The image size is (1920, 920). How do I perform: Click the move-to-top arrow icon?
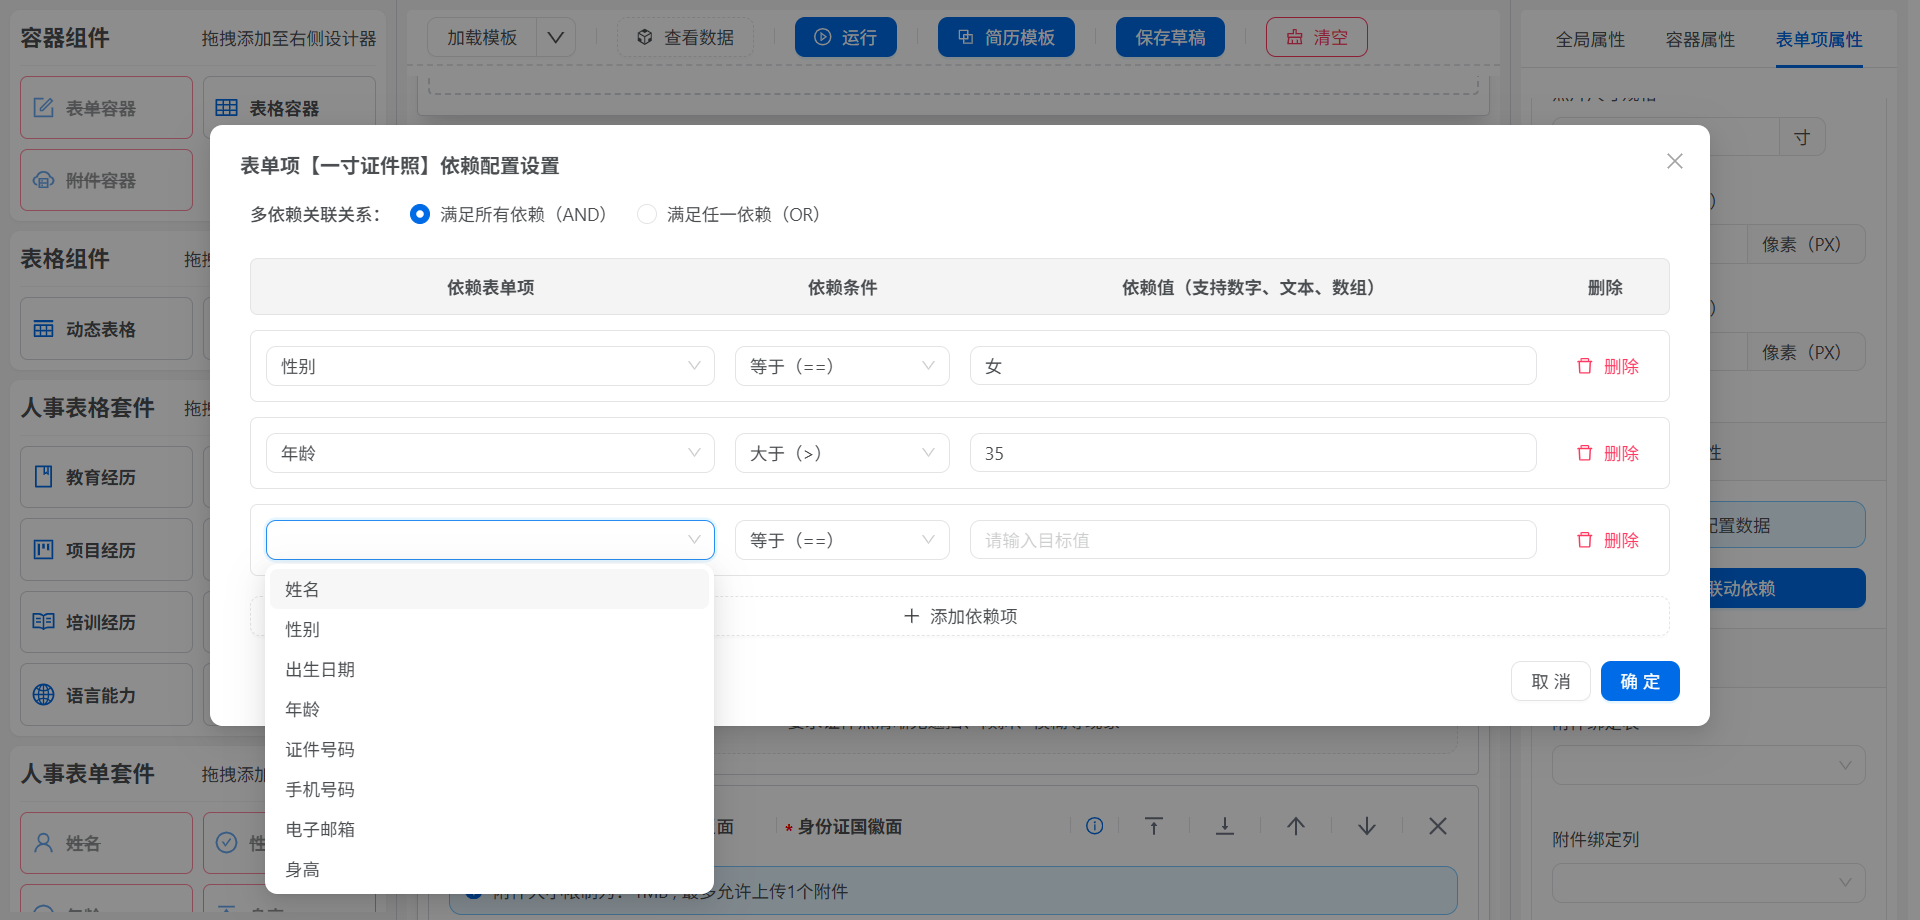click(1153, 826)
